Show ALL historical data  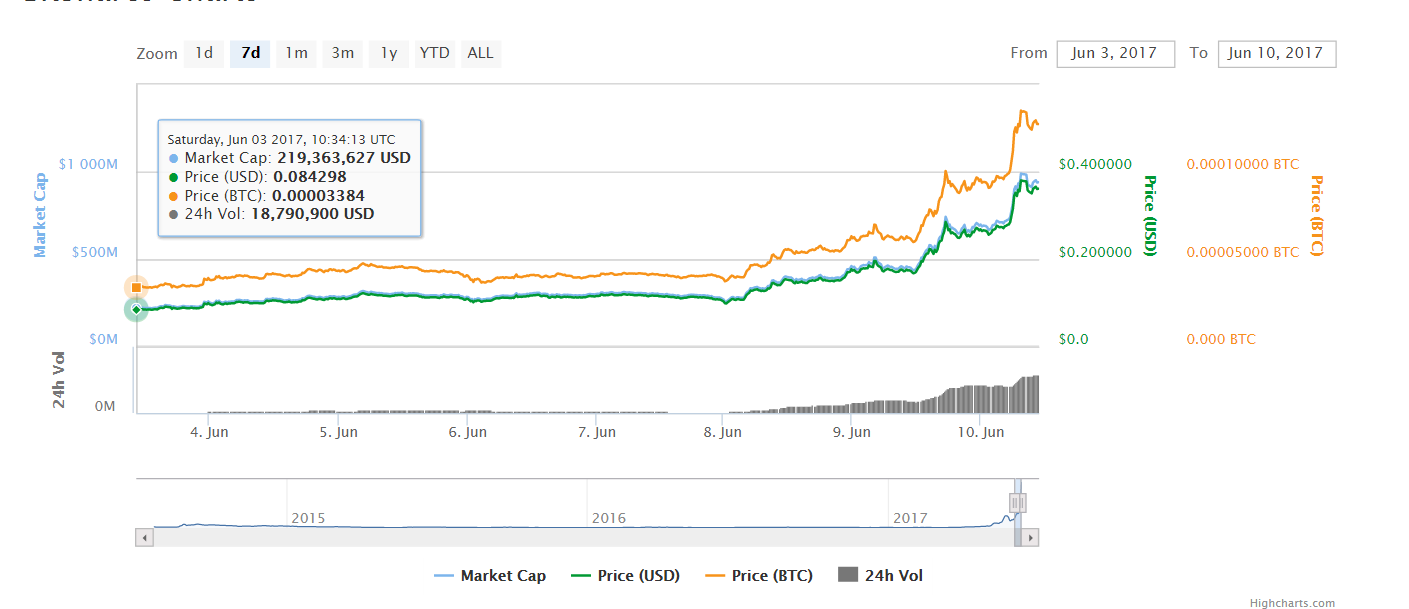click(480, 53)
